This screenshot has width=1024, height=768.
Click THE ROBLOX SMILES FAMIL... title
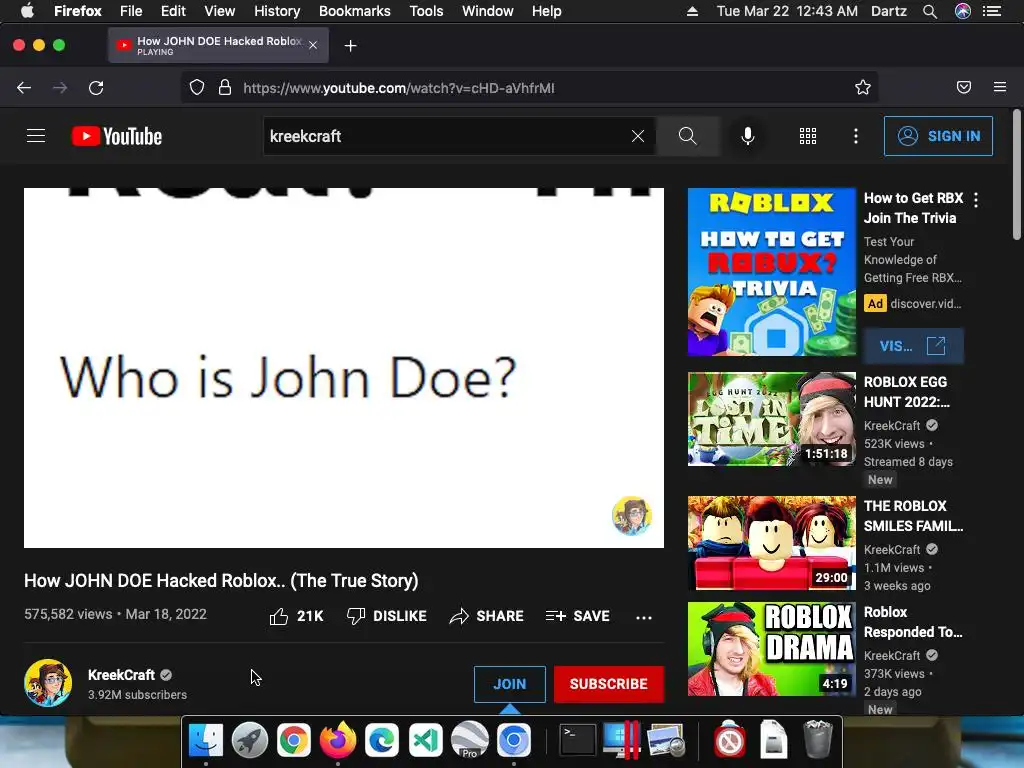click(913, 516)
